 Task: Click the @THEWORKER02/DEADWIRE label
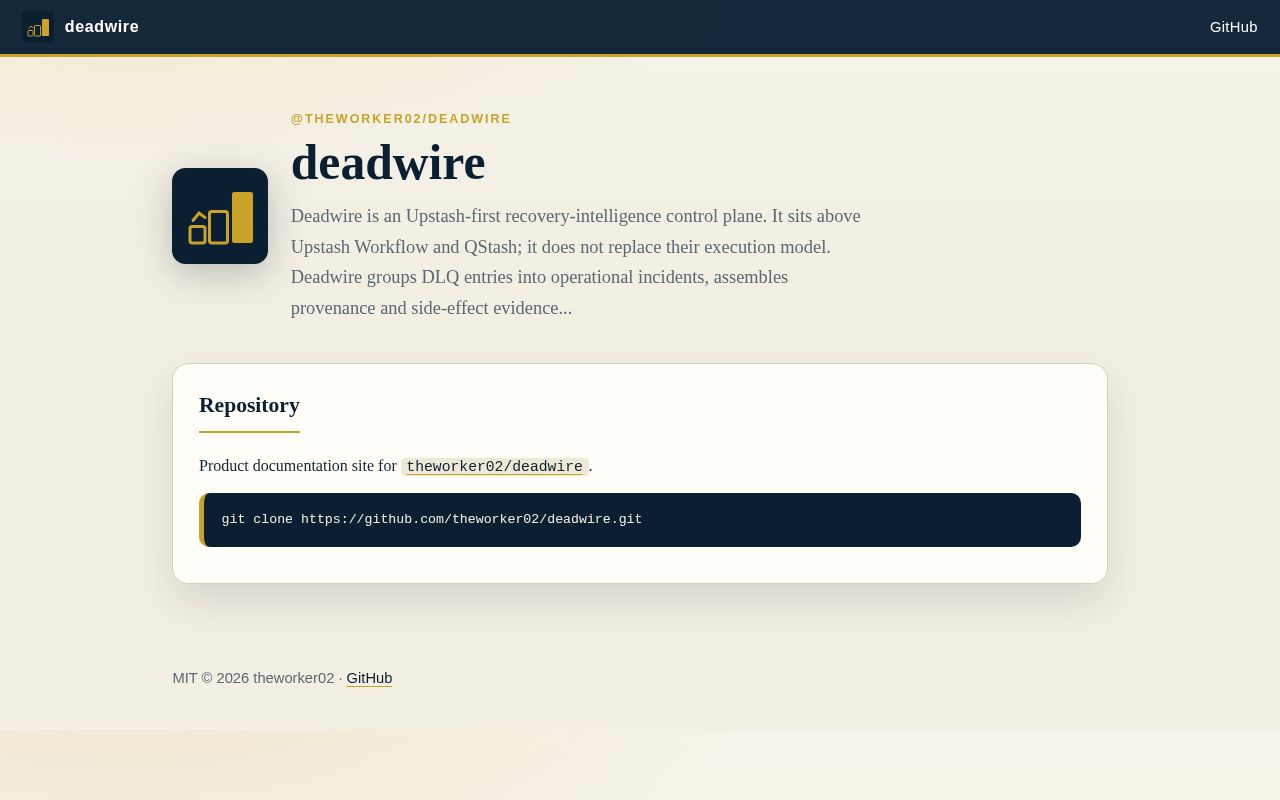tap(401, 119)
